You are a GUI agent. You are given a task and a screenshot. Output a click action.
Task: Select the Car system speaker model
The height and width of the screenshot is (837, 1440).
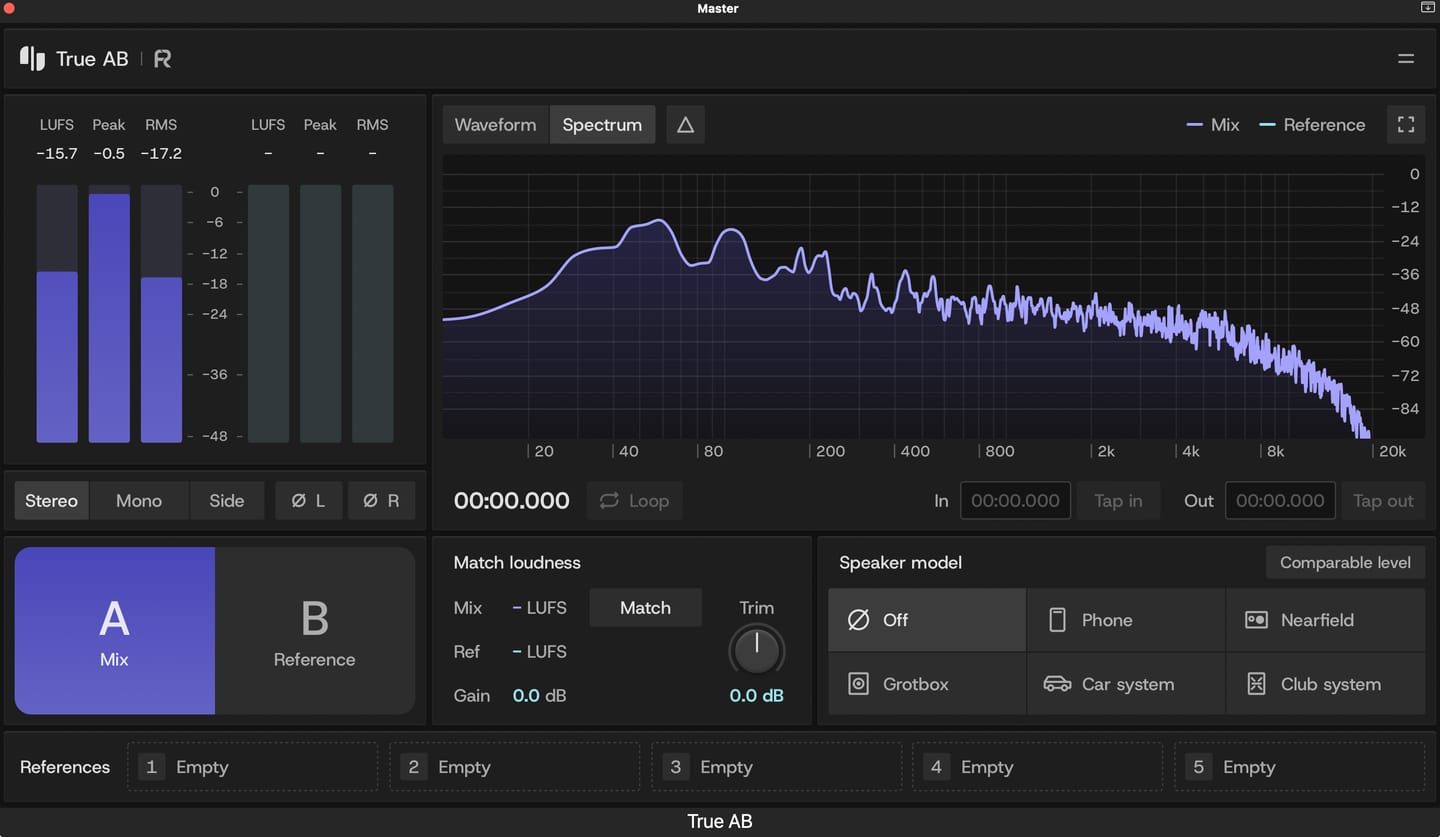(1126, 684)
